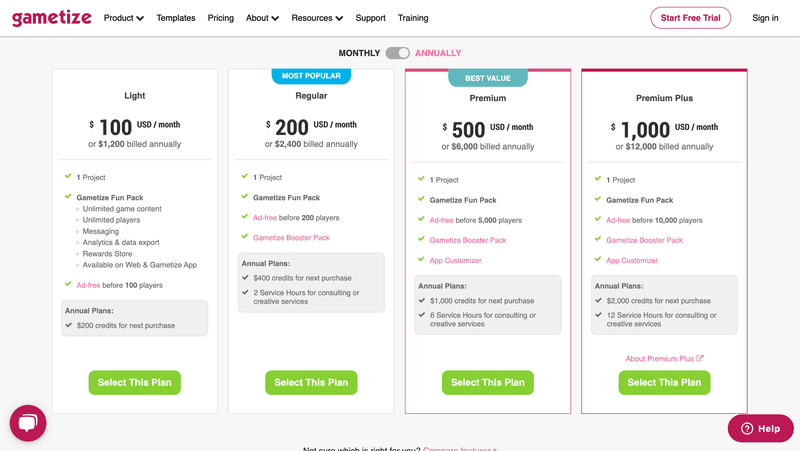The width and height of the screenshot is (800, 451).
Task: Click checkmark icon next to Light's Gametize Fun Pack
Action: click(x=68, y=197)
